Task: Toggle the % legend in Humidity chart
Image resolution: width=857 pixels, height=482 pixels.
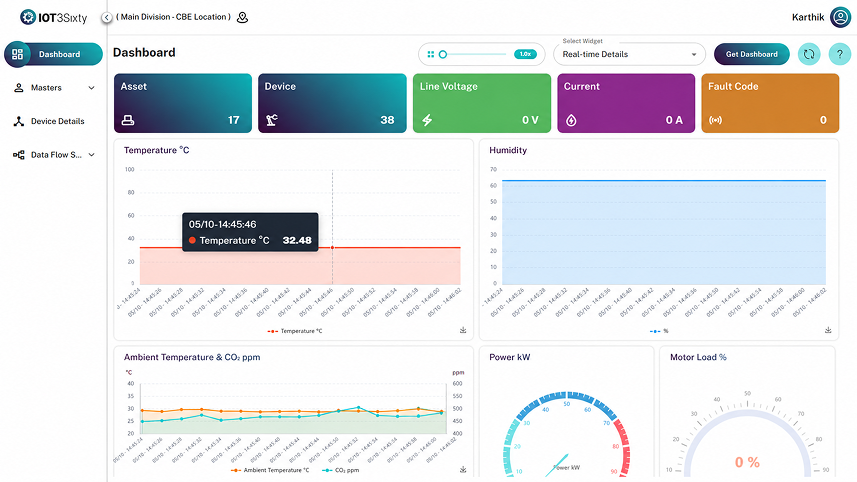Action: tap(659, 331)
